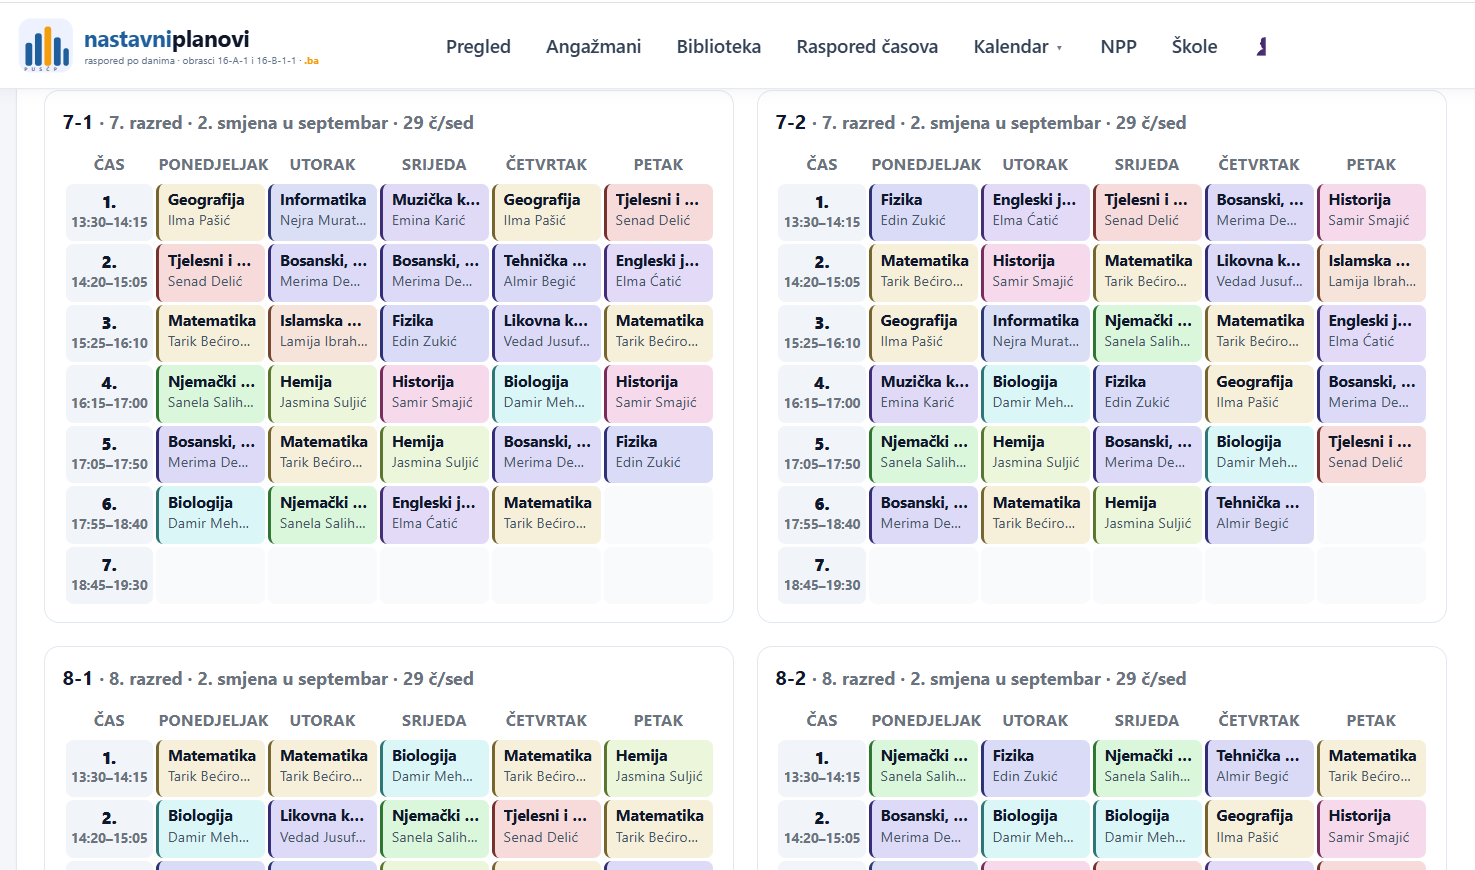The width and height of the screenshot is (1475, 870).
Task: Open Biblioteka from the navigation
Action: 718,46
